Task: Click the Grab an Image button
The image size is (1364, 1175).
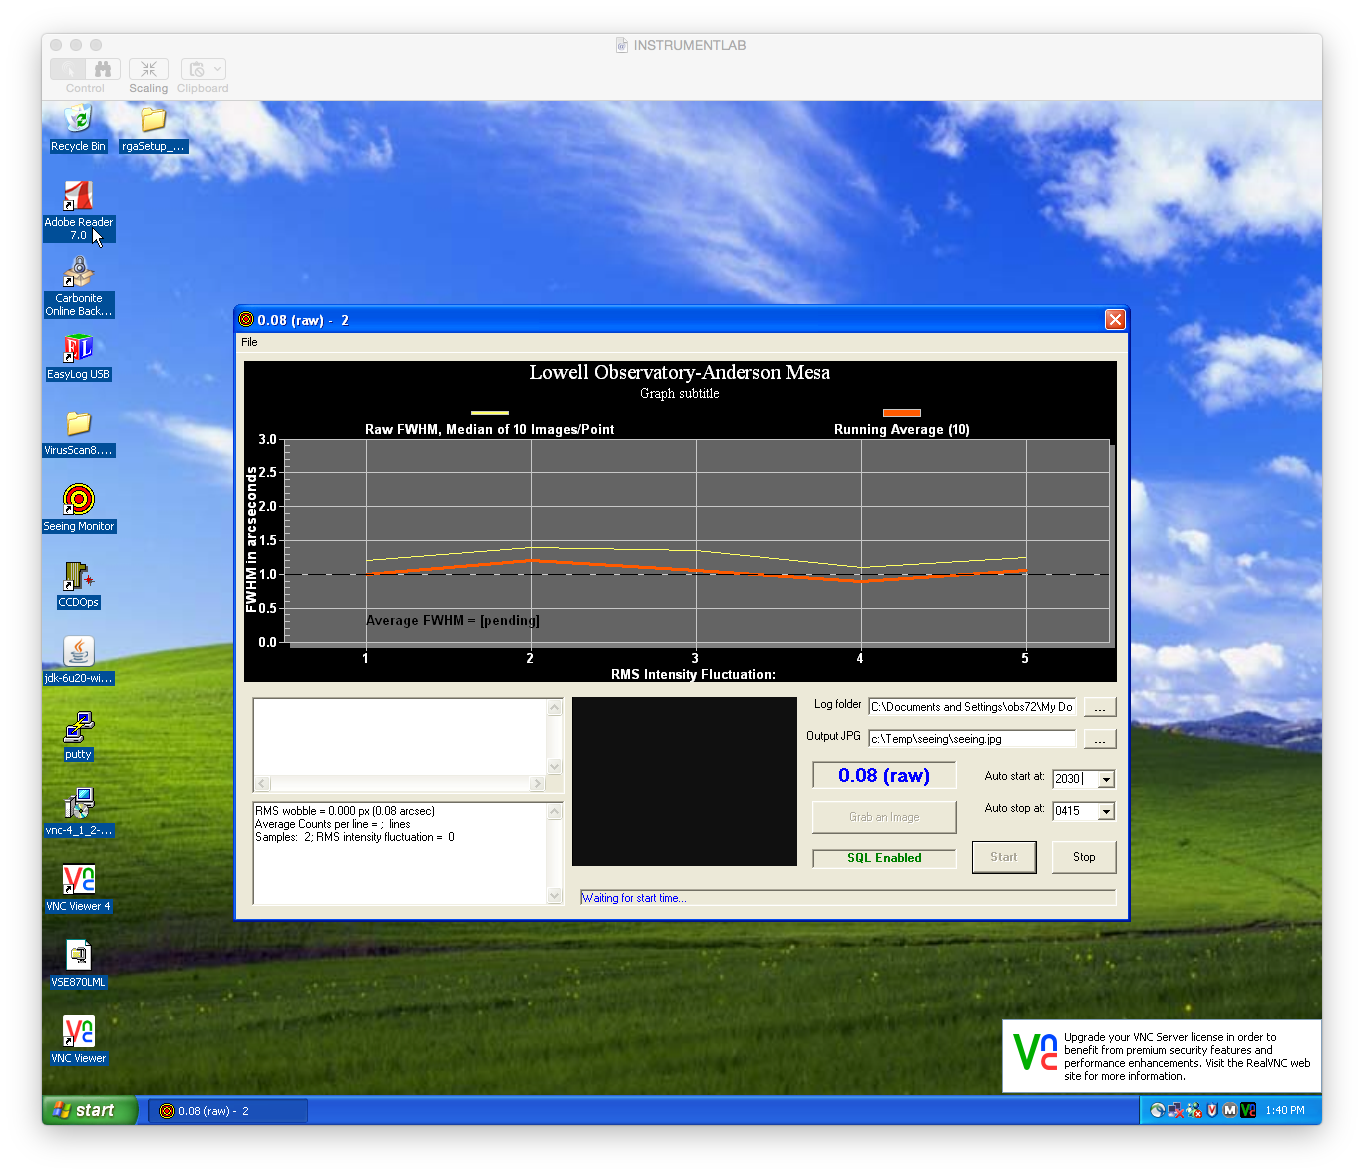Action: 884,817
